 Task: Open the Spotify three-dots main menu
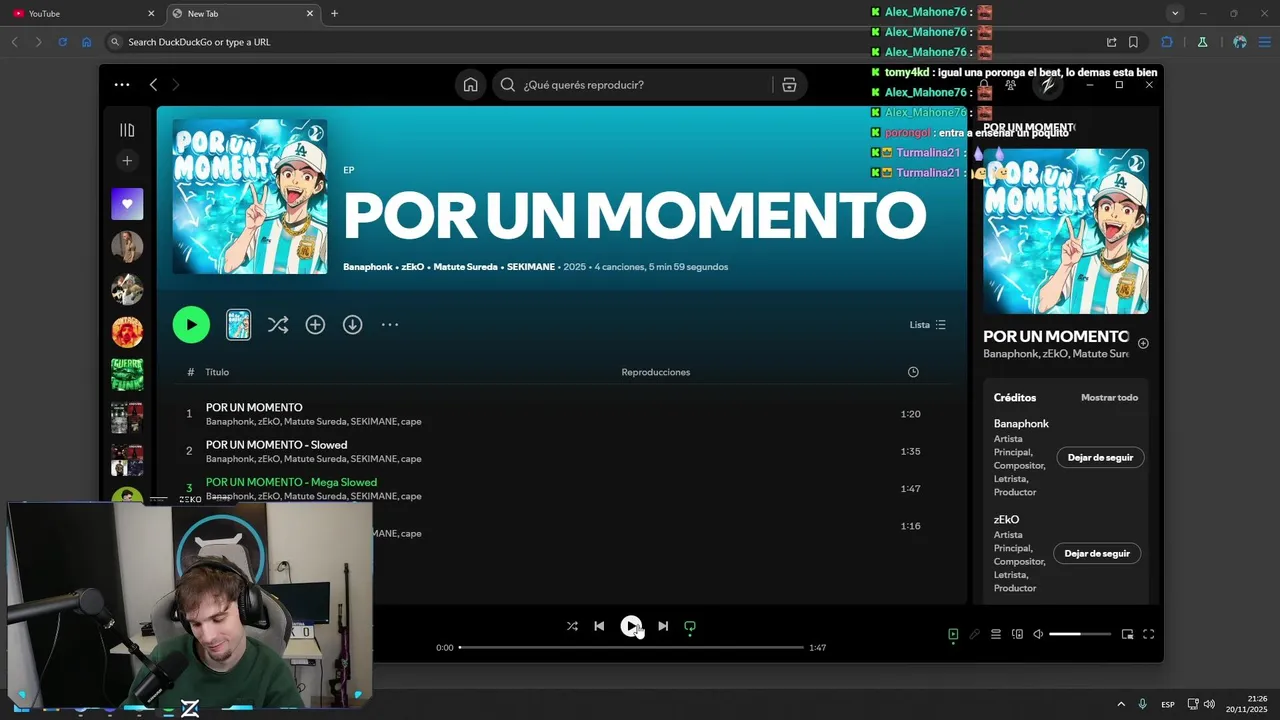pos(122,85)
